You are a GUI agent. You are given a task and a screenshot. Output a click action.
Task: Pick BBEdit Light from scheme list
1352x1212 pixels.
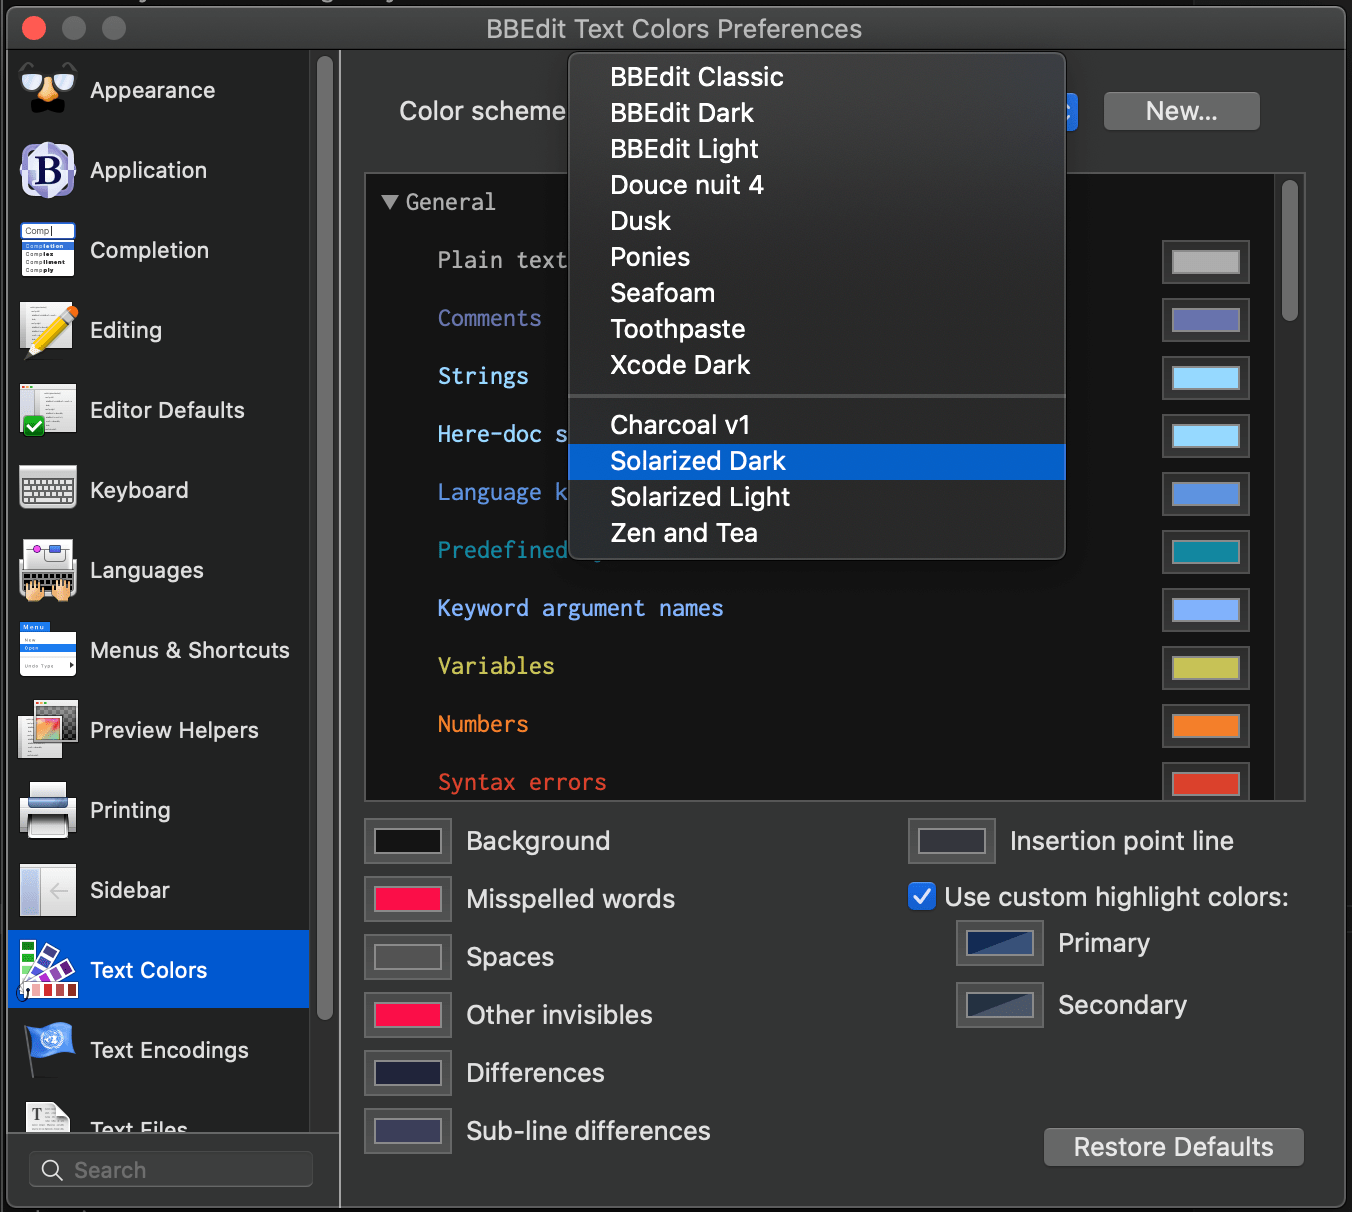click(684, 149)
